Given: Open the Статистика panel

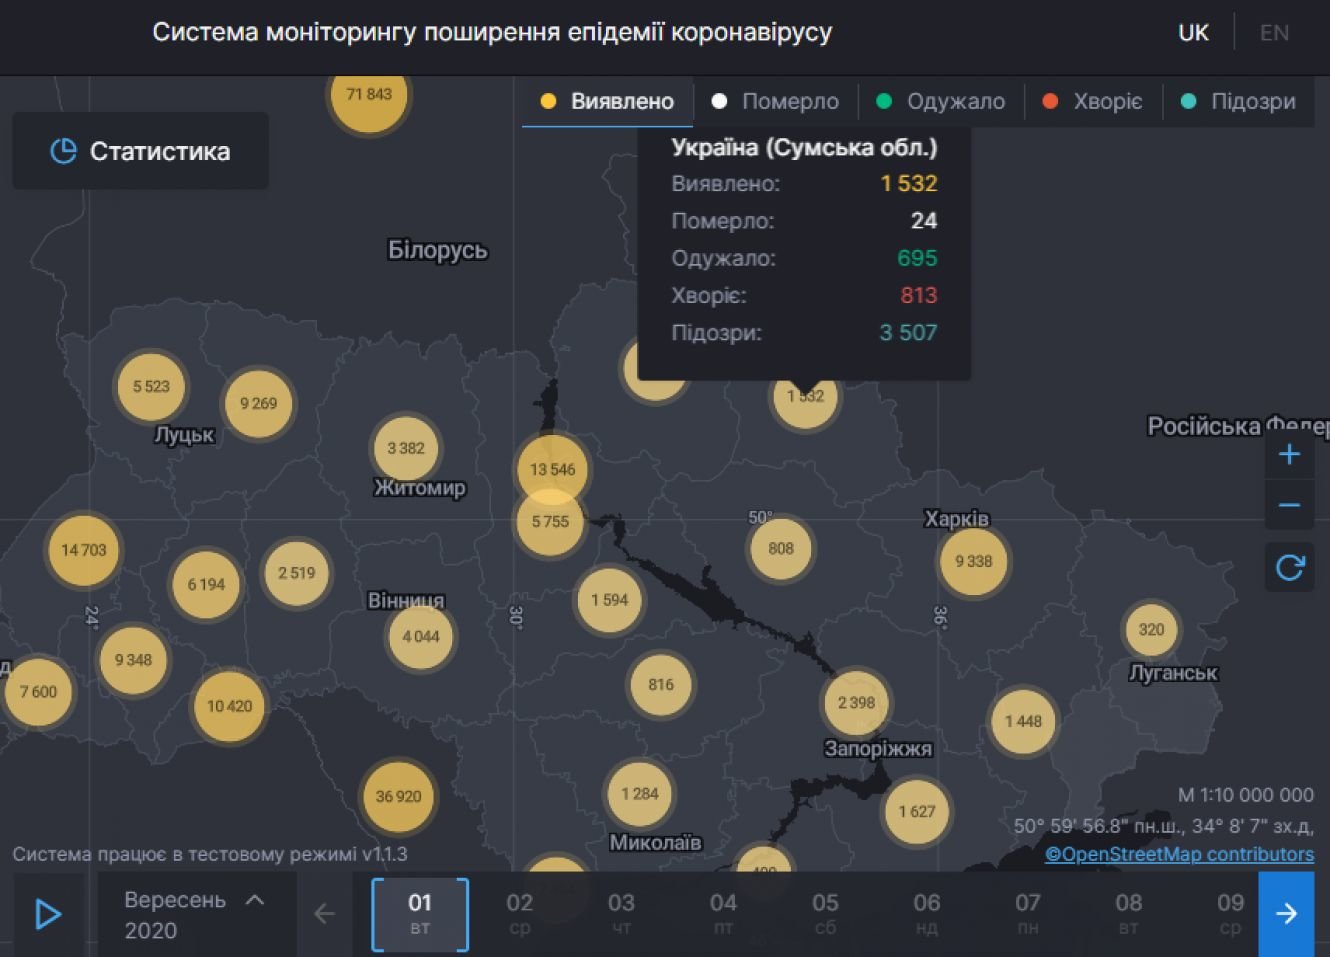Looking at the screenshot, I should click(x=140, y=151).
